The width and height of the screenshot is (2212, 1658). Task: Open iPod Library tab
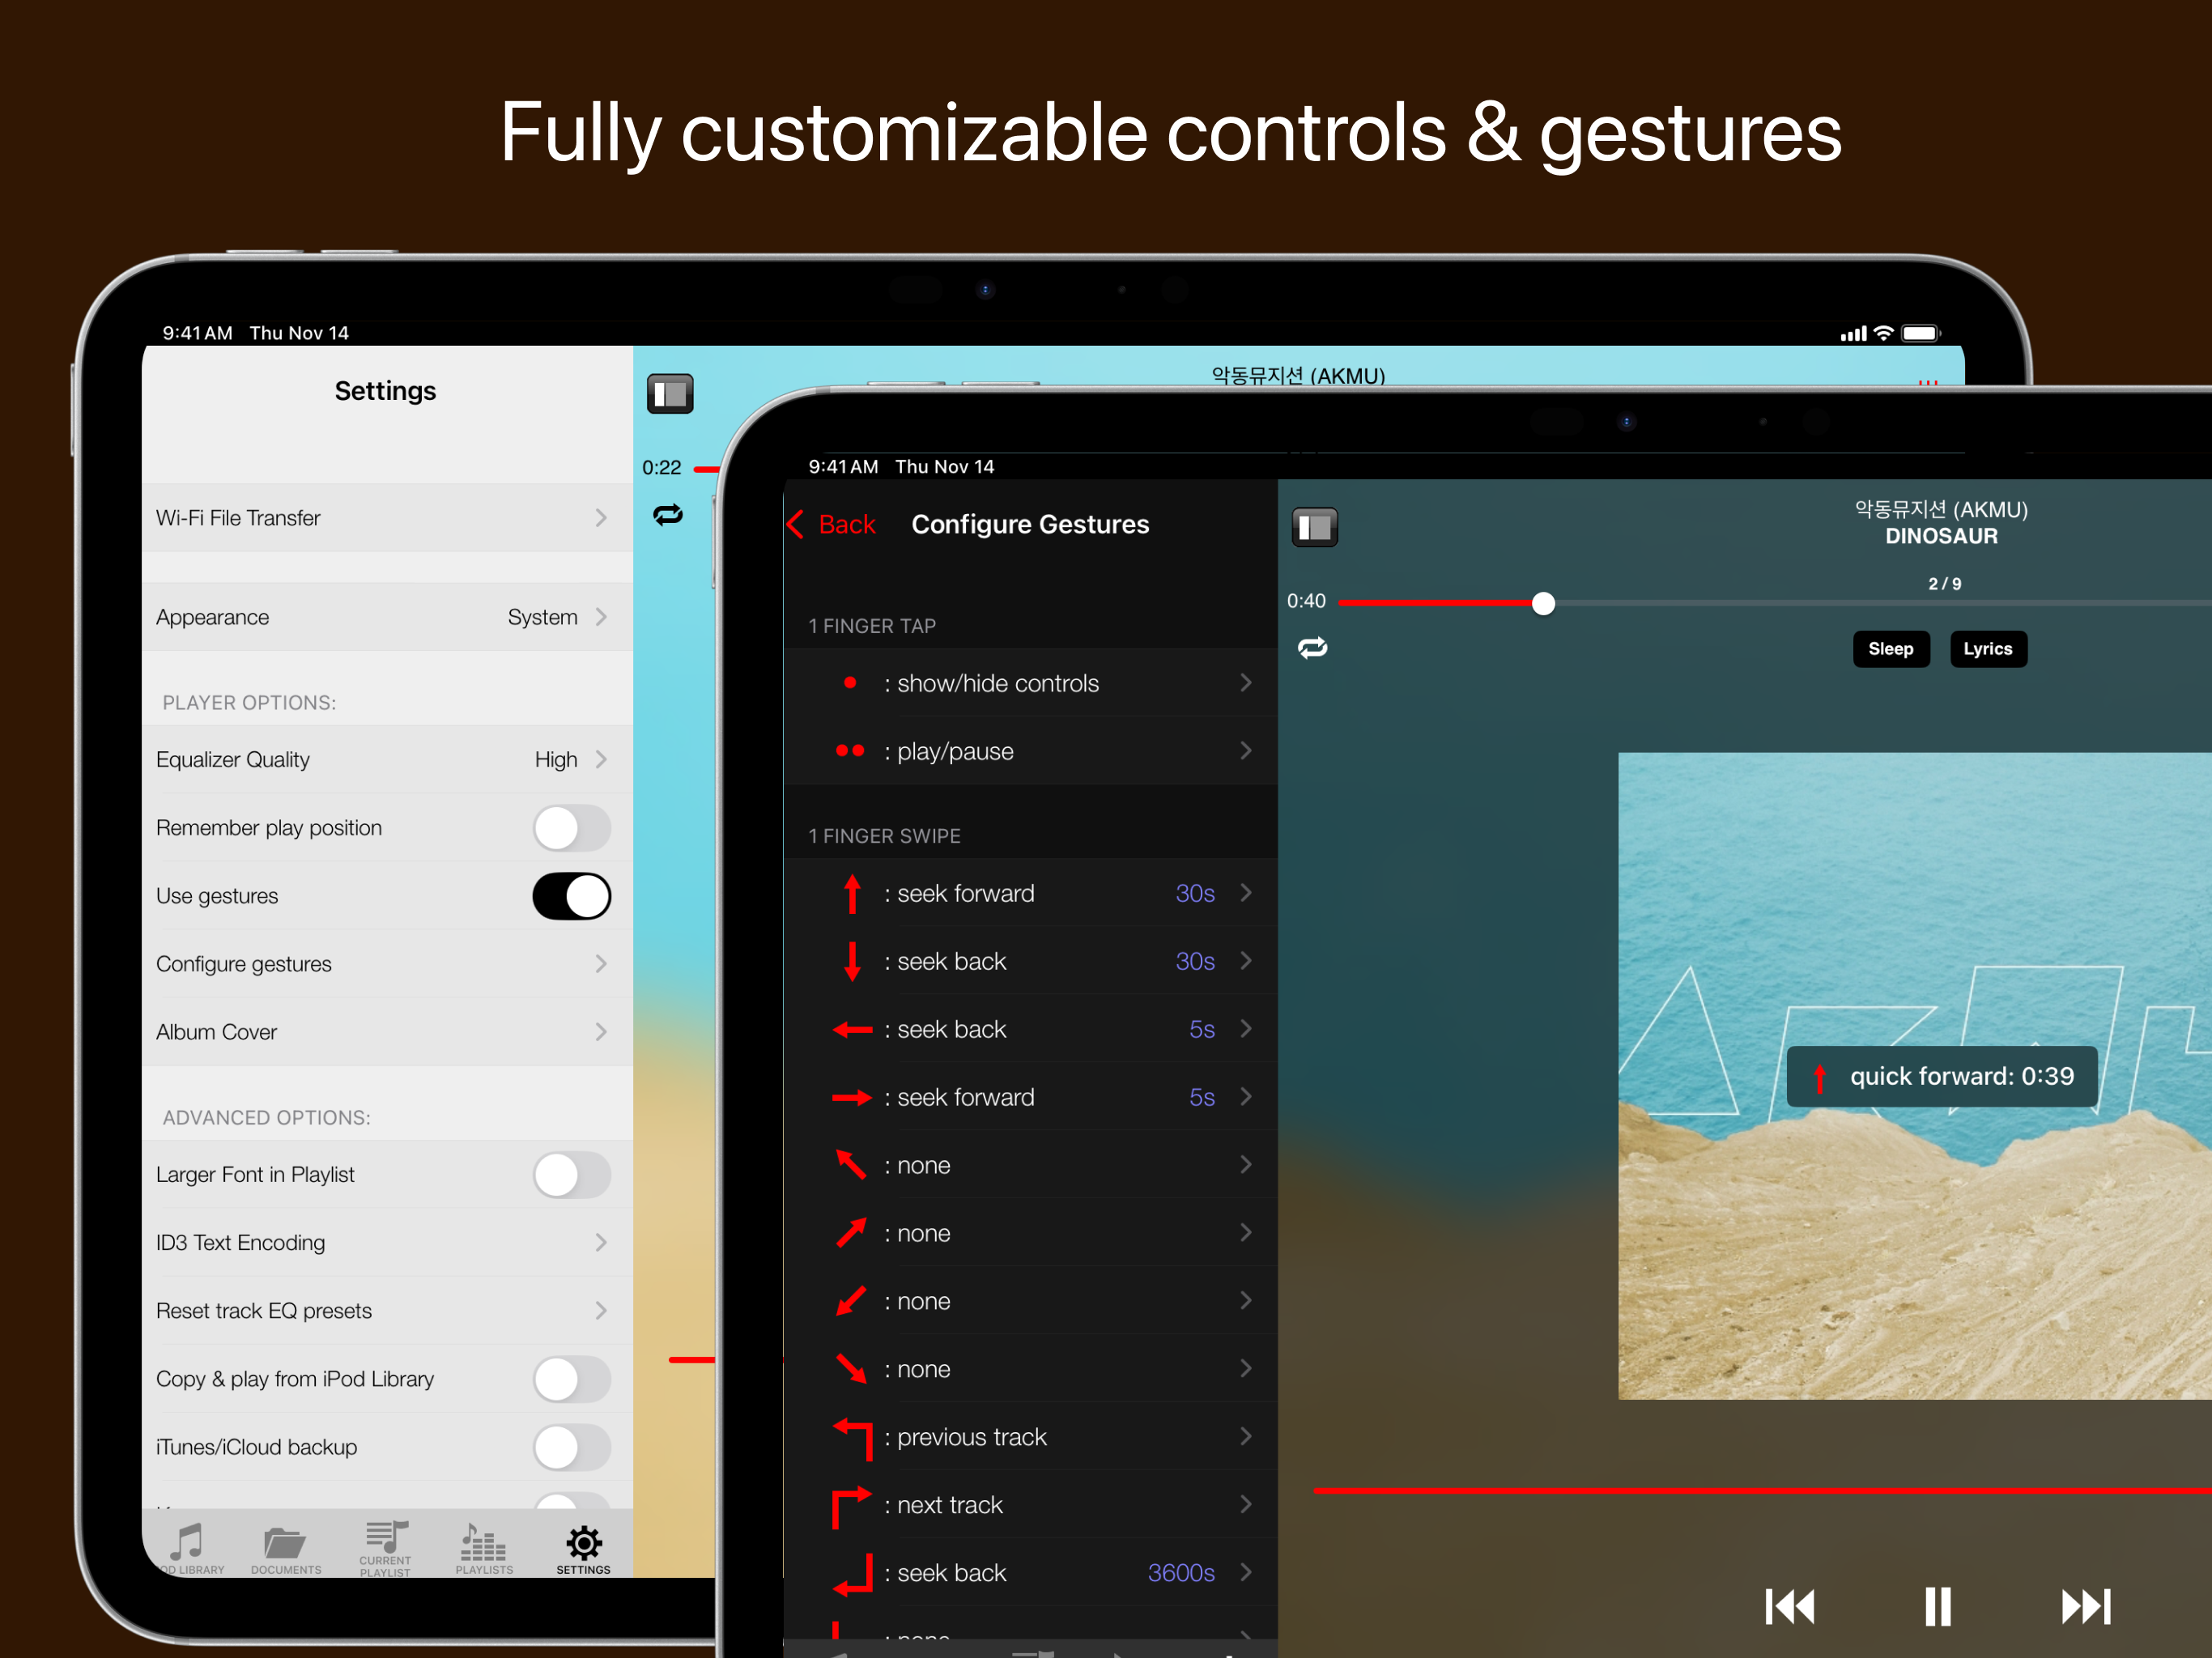coord(188,1547)
